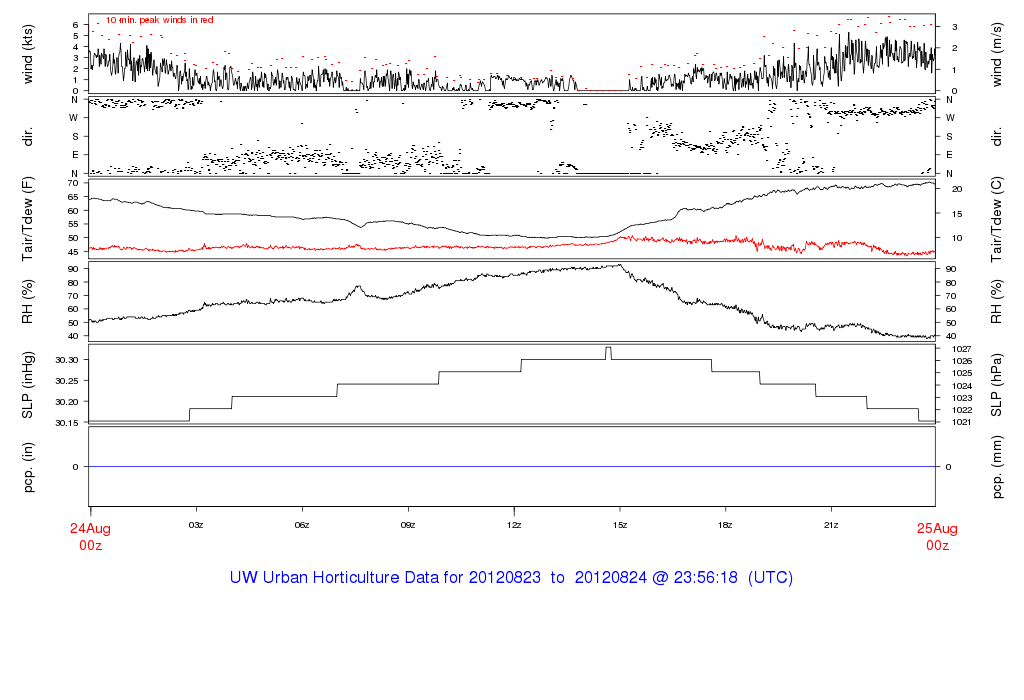The image size is (1024, 700).
Task: Click the '90' tick on left RH axis
Action: click(73, 269)
